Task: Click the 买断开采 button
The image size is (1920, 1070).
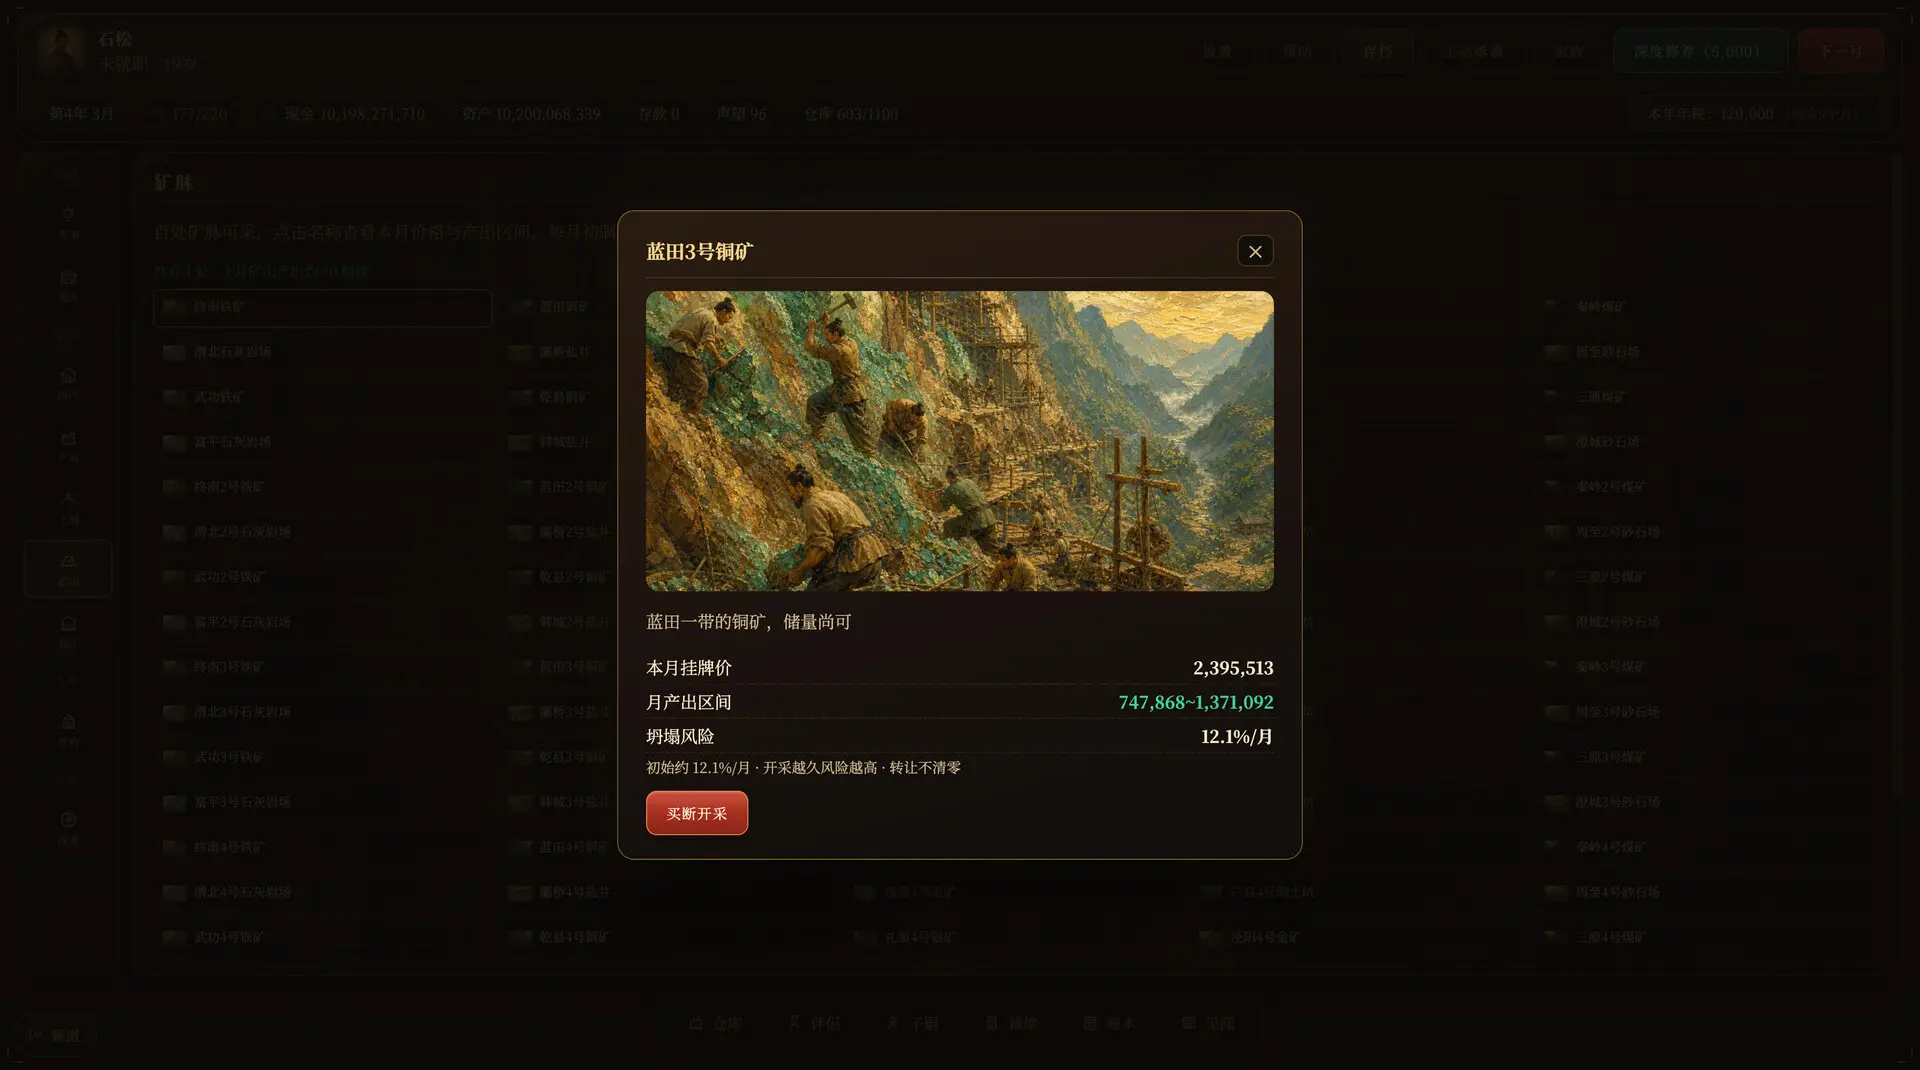Action: click(x=697, y=813)
